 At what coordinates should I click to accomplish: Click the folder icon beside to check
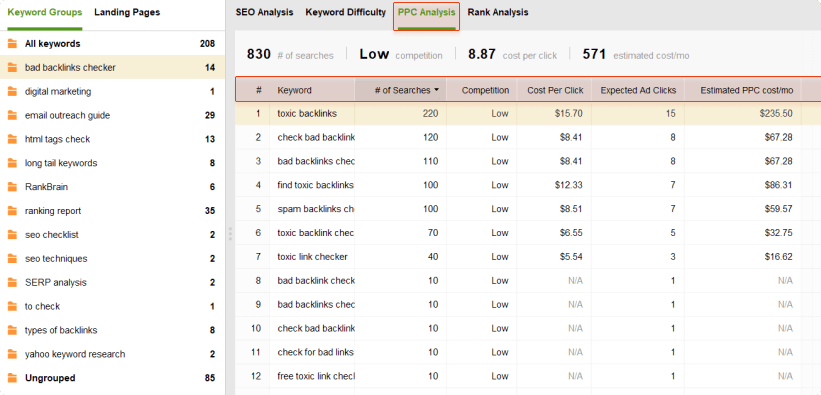(x=13, y=306)
